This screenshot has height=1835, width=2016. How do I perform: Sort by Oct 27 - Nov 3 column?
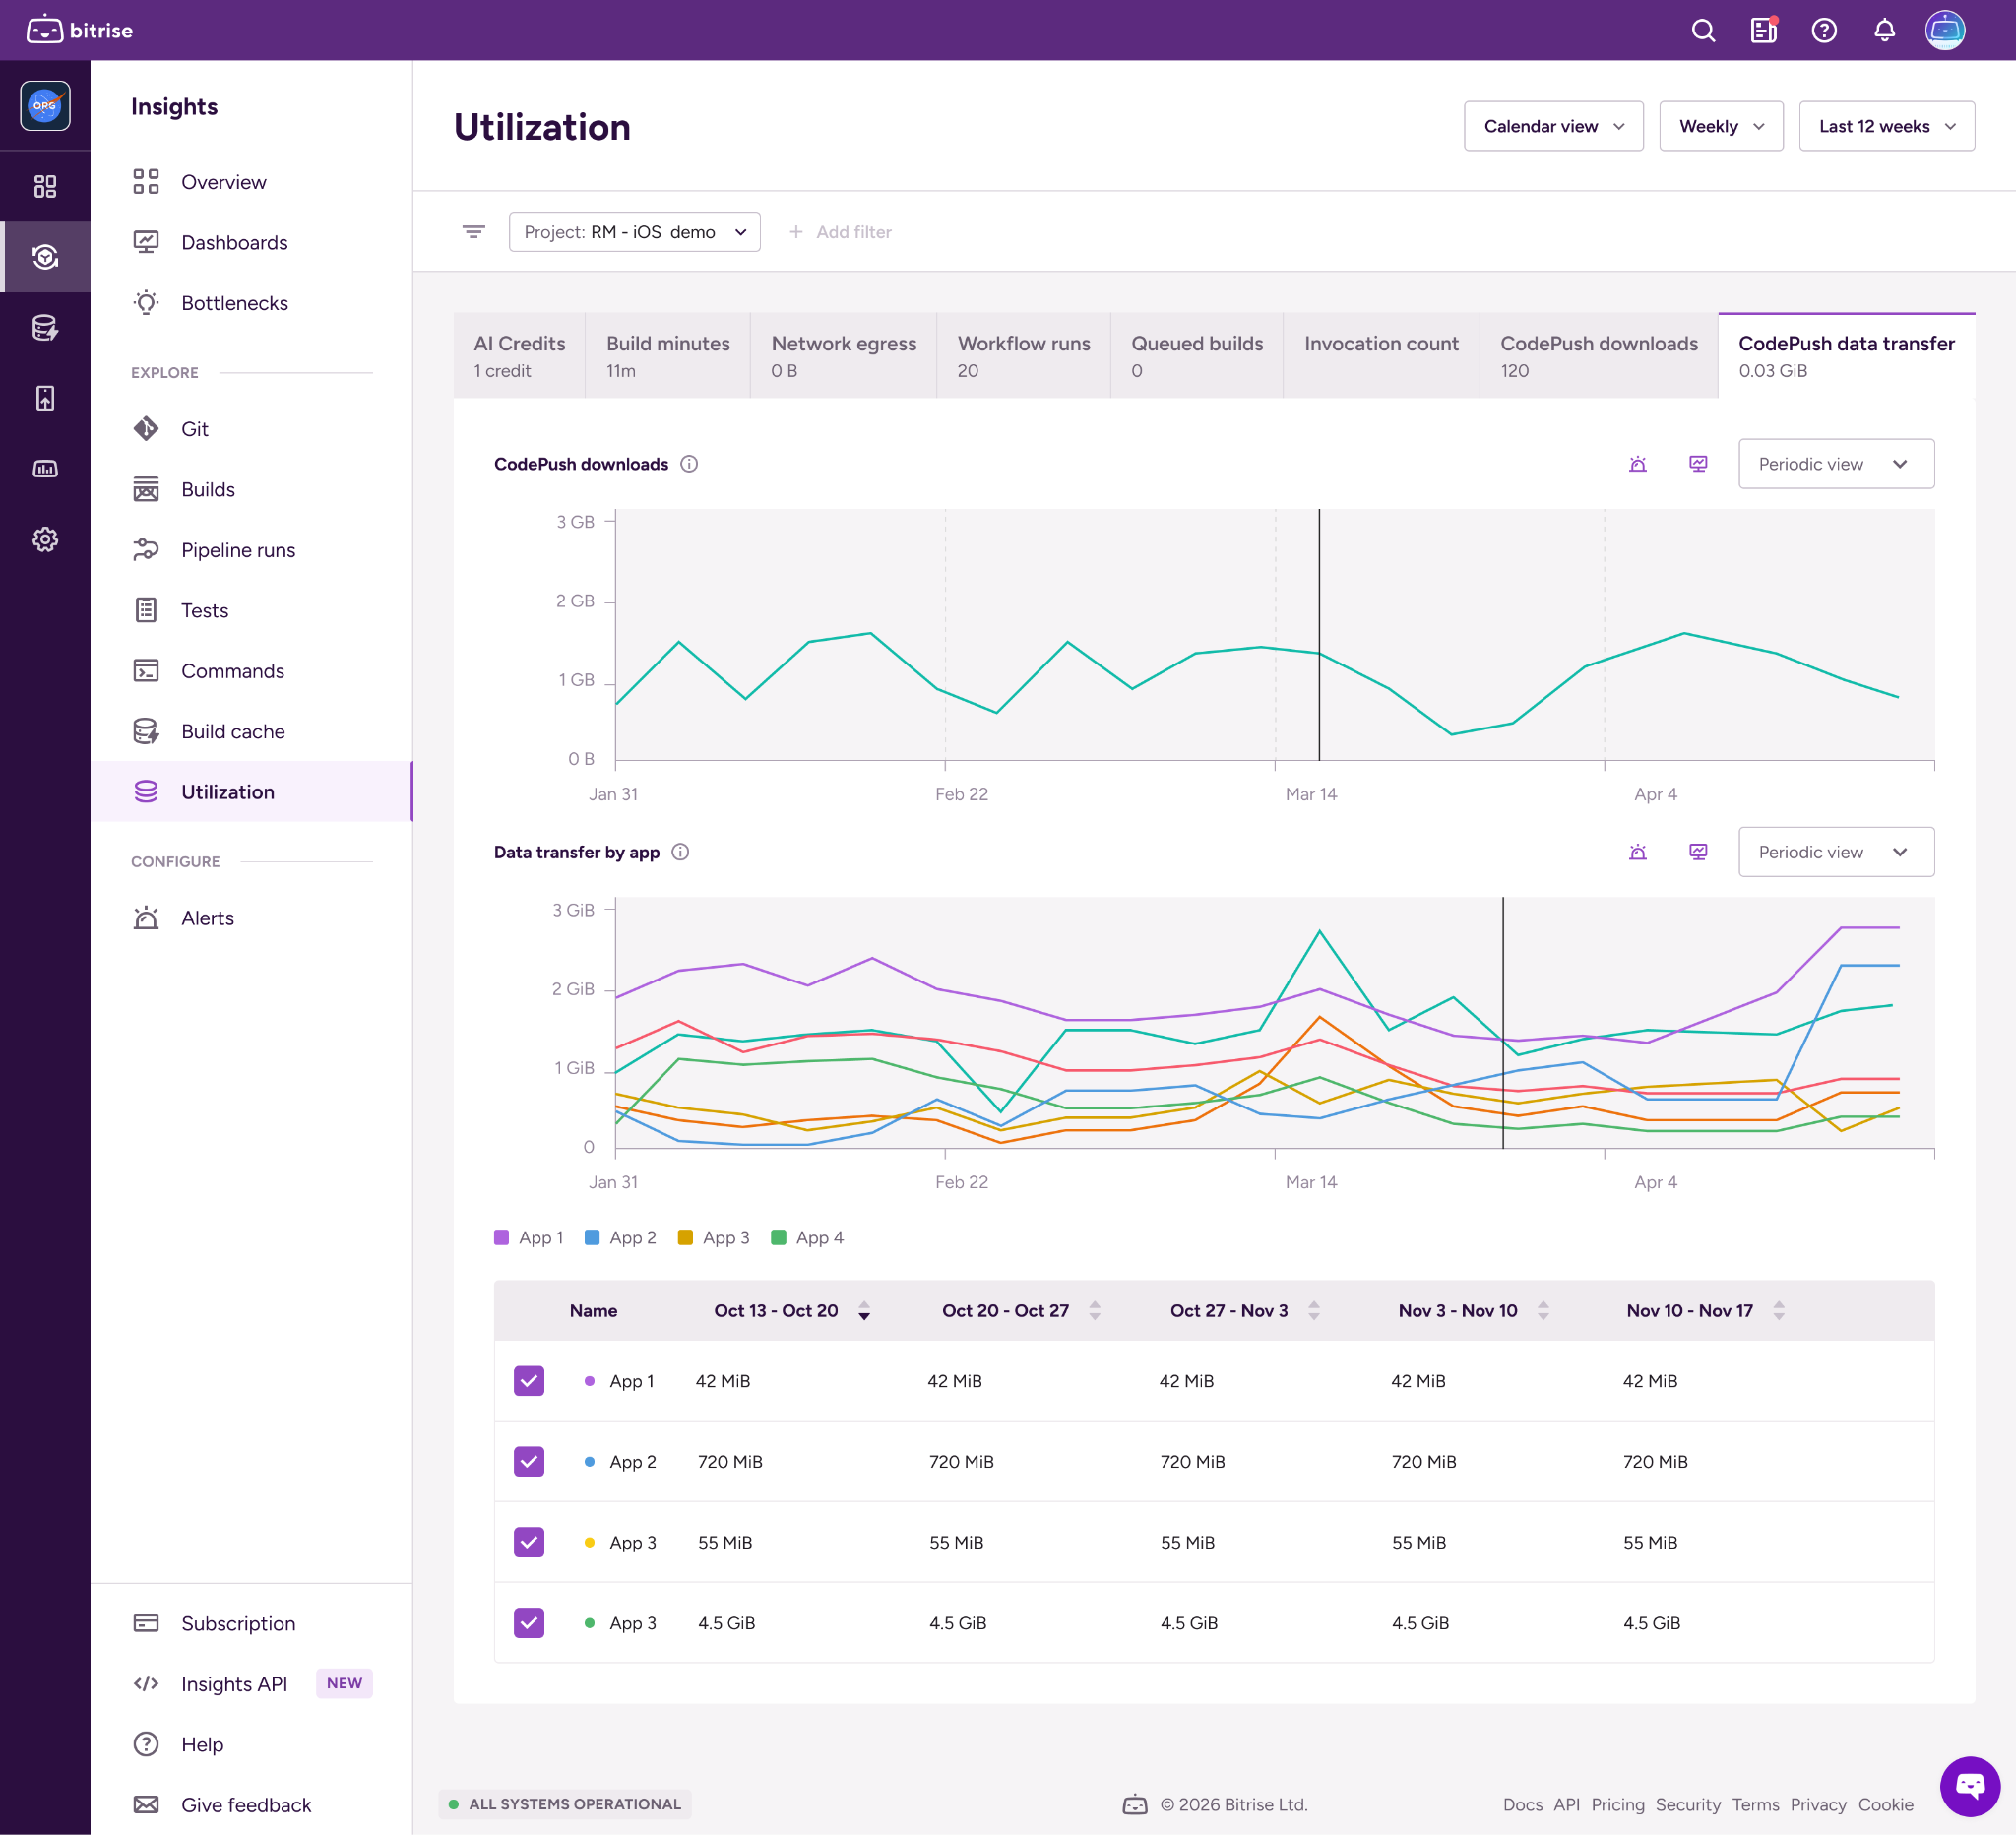1314,1311
